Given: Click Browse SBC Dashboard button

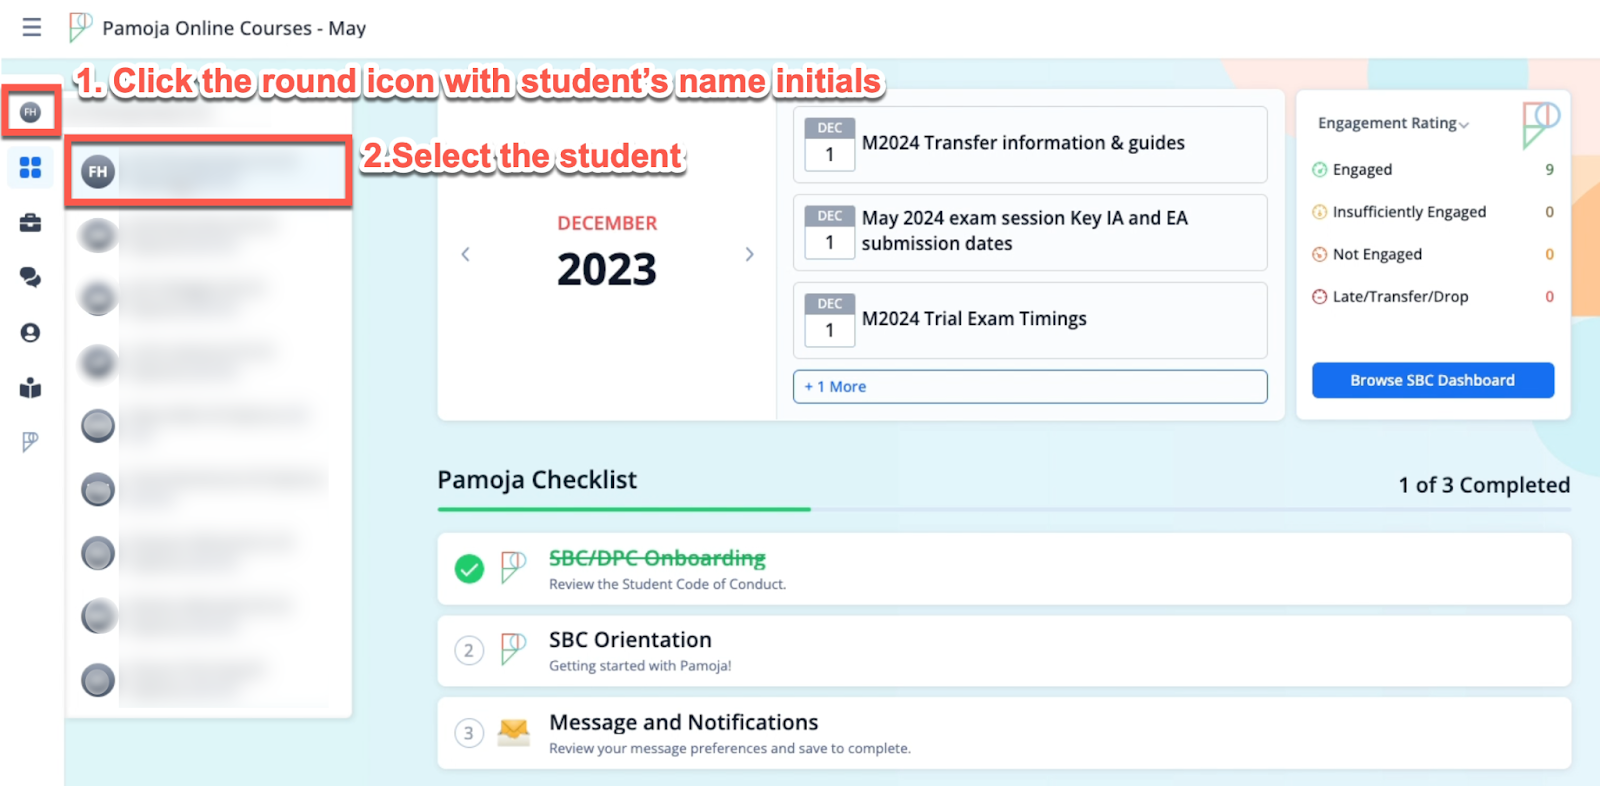Looking at the screenshot, I should pos(1432,380).
